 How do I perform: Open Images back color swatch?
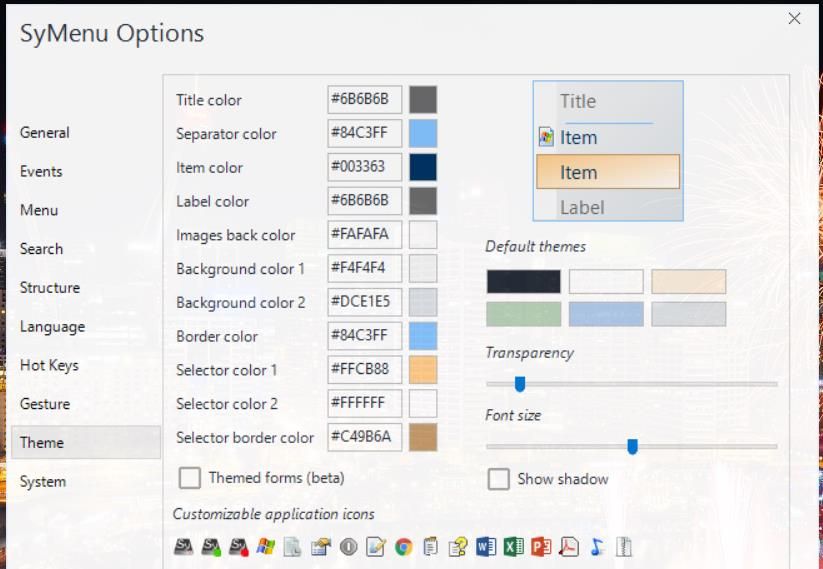(x=423, y=235)
